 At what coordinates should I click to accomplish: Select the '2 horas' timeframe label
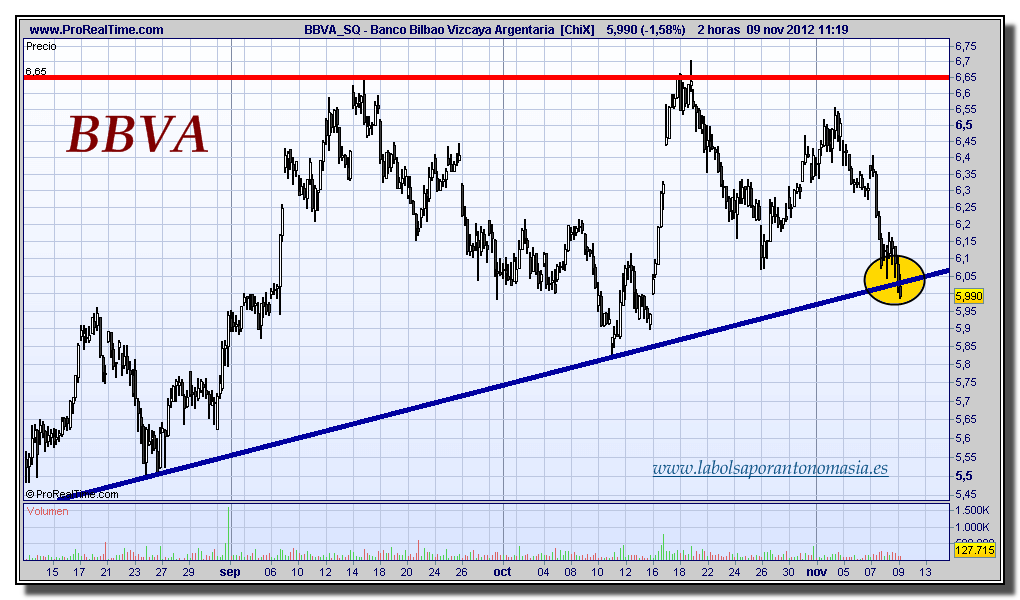[x=718, y=30]
